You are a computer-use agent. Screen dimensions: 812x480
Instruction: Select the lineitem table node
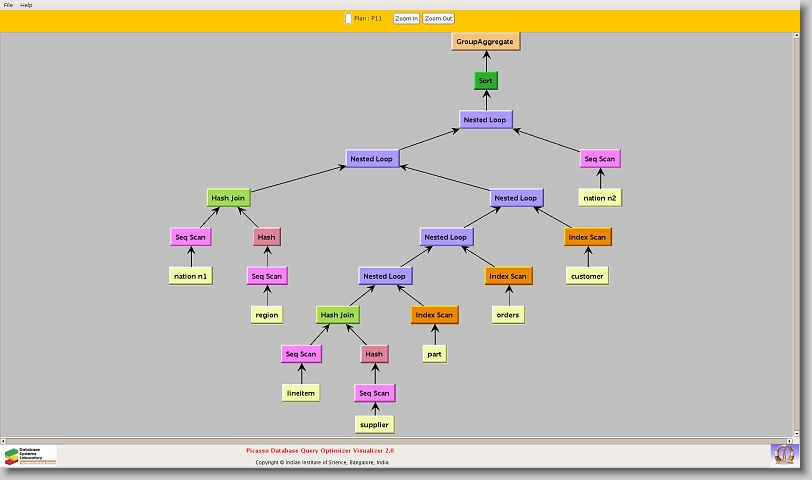(x=301, y=393)
